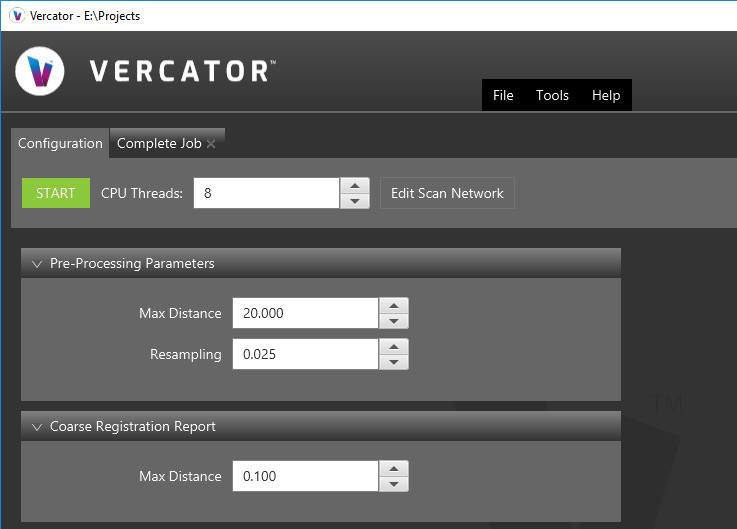Image resolution: width=737 pixels, height=529 pixels.
Task: Decrease Pre-Processing Max Distance value
Action: [394, 321]
